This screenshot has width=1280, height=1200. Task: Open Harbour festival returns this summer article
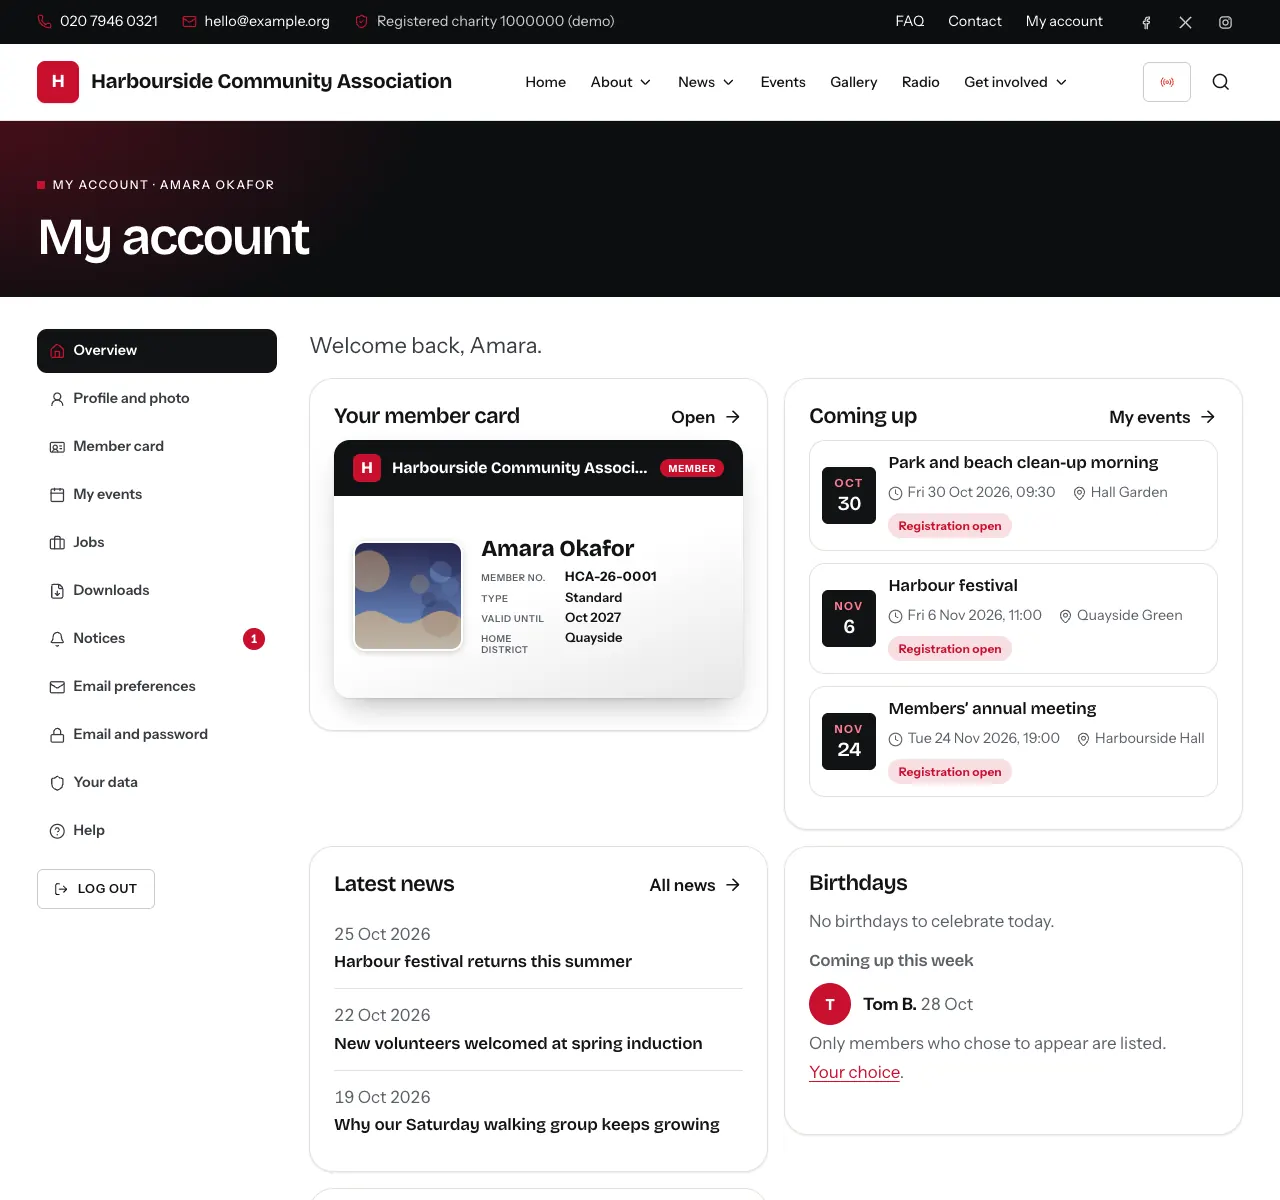pos(483,961)
